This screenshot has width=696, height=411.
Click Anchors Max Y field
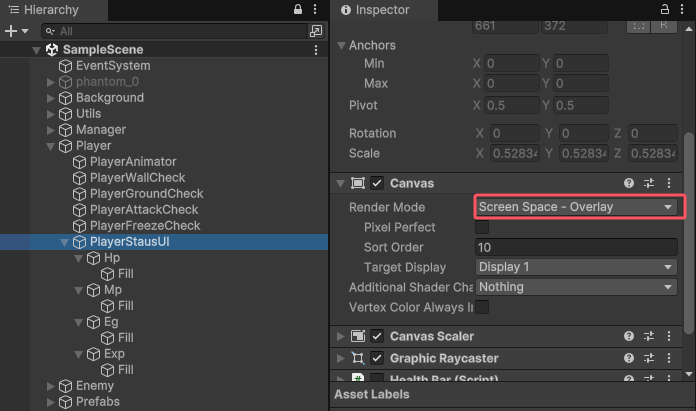click(x=581, y=83)
